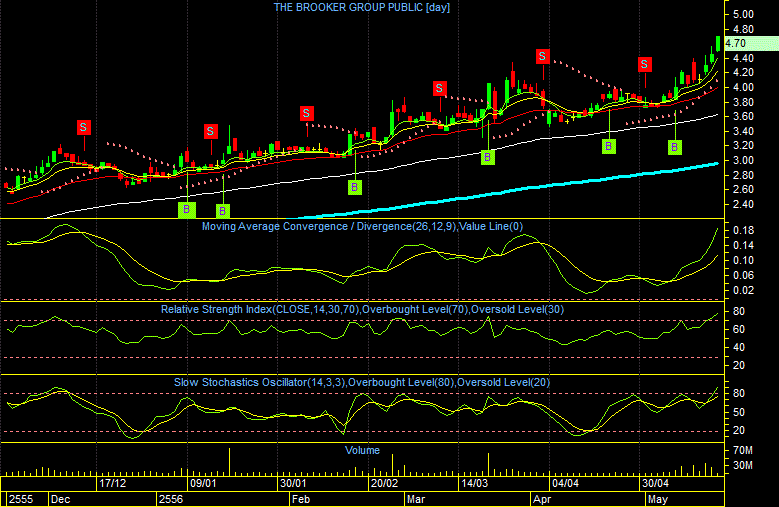
Task: Select the 04/04 date label
Action: coord(565,483)
